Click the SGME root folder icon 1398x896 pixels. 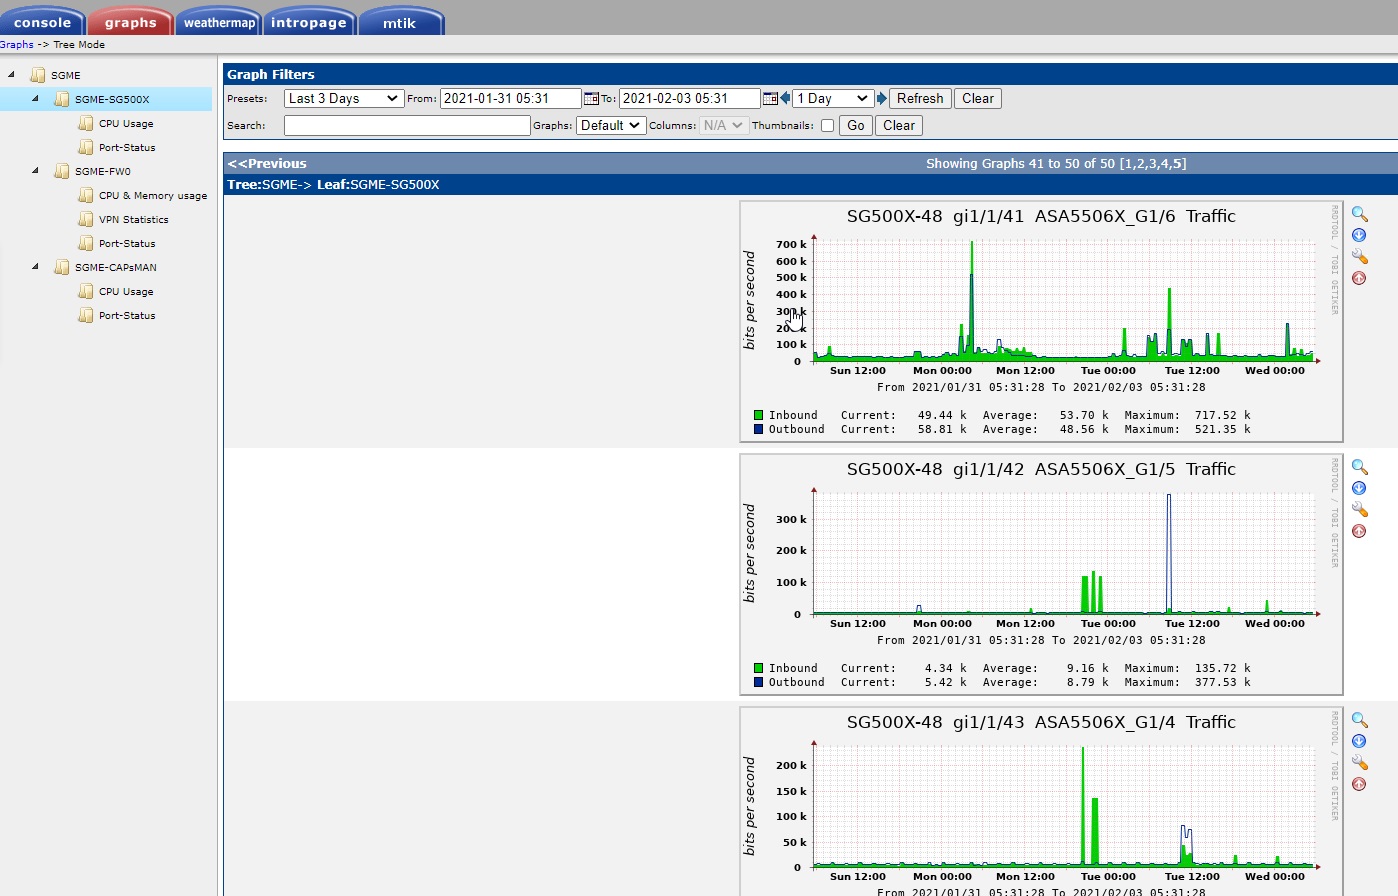38,75
